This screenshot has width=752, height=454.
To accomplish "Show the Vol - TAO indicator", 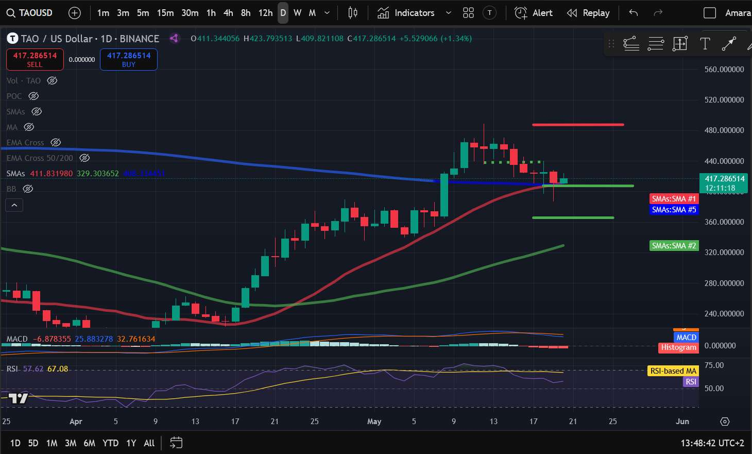I will 52,80.
